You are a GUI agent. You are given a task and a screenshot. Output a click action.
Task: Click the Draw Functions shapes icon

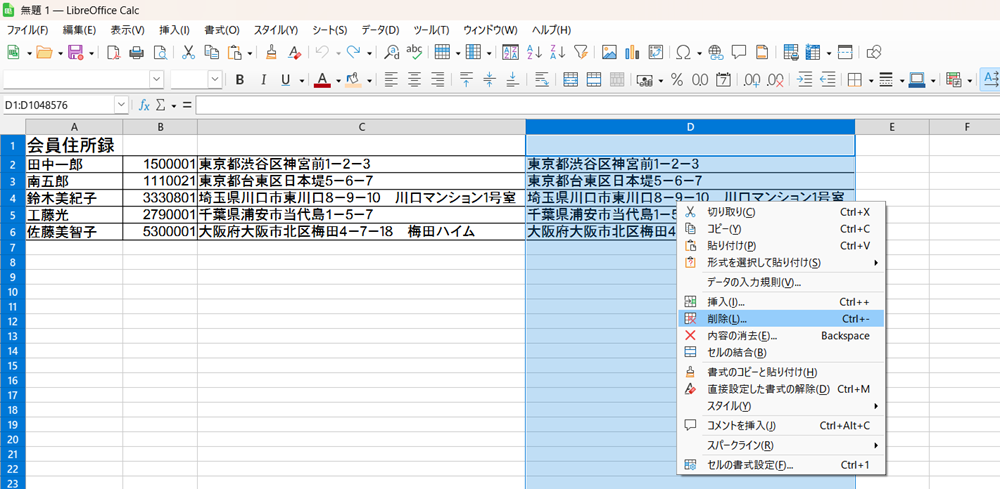coord(875,52)
